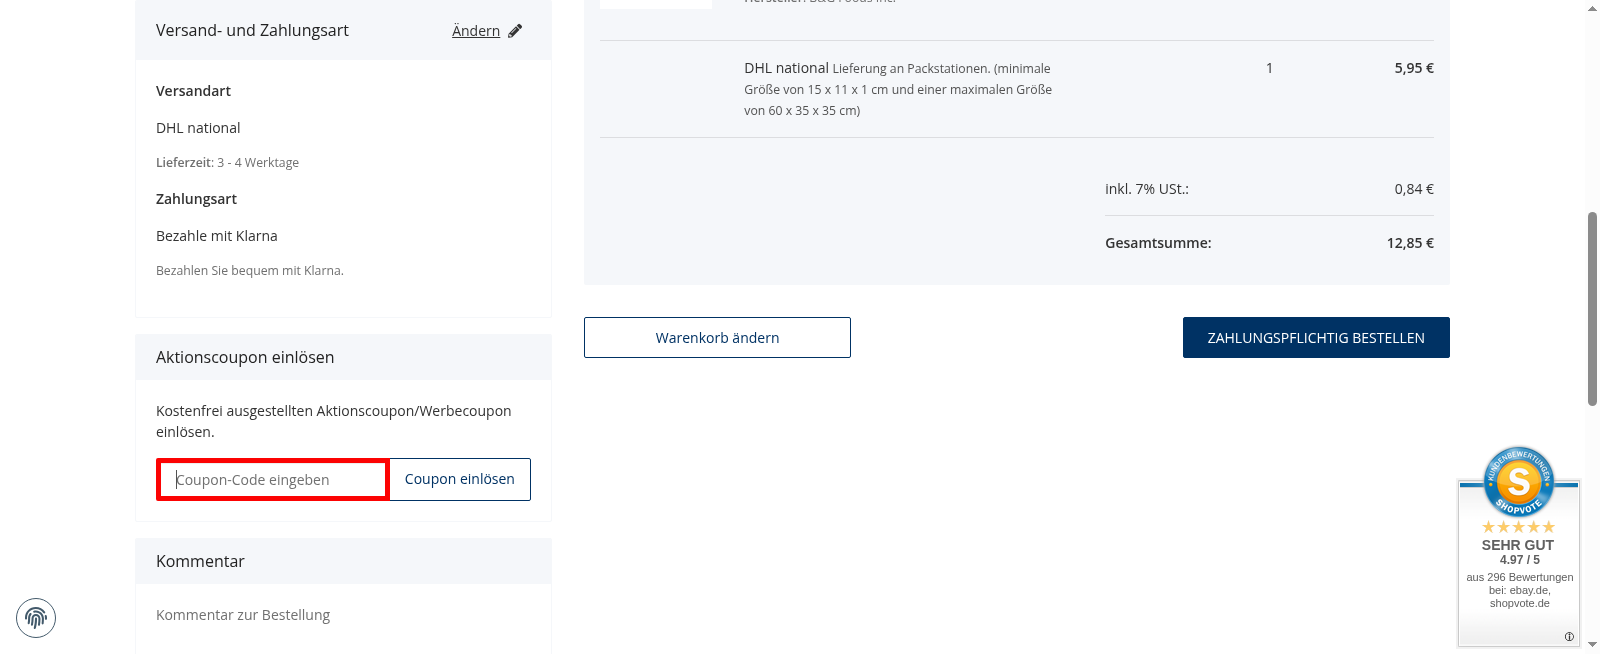Screen dimensions: 1600x654
Task: Click the scrollbar up arrow
Action: (1593, 8)
